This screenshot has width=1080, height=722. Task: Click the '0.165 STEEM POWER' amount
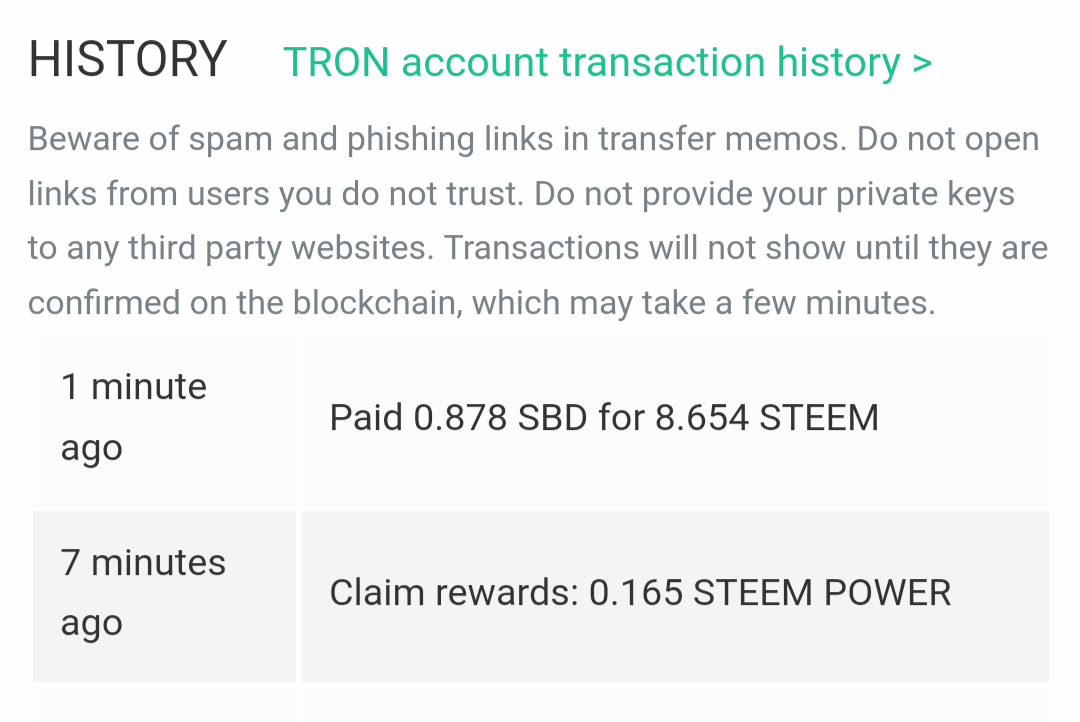pos(770,593)
